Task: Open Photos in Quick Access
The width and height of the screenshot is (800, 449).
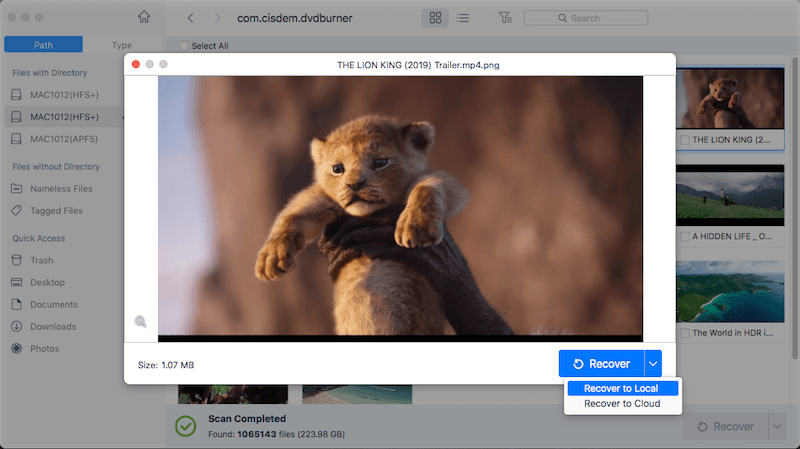Action: [x=44, y=348]
